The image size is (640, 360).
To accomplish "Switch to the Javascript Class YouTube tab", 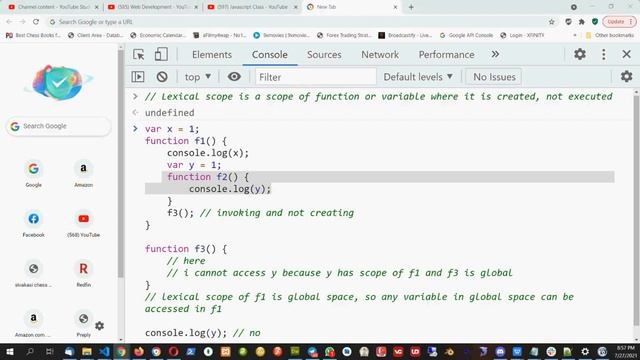I will click(253, 7).
